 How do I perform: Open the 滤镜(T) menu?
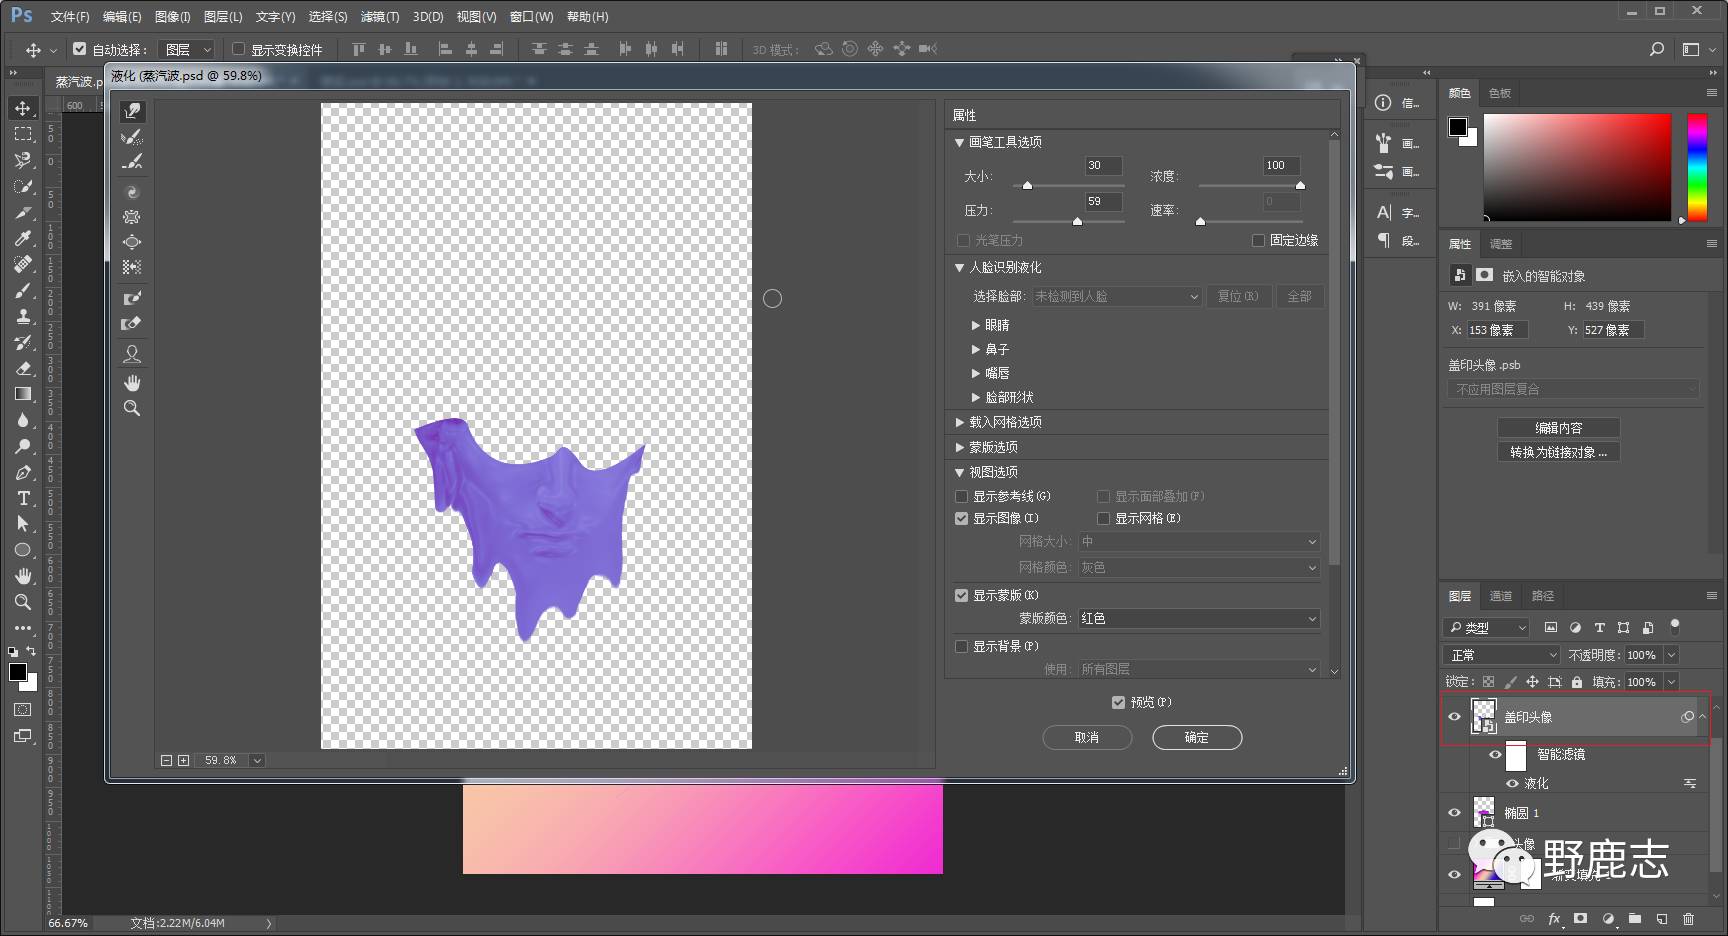(379, 17)
